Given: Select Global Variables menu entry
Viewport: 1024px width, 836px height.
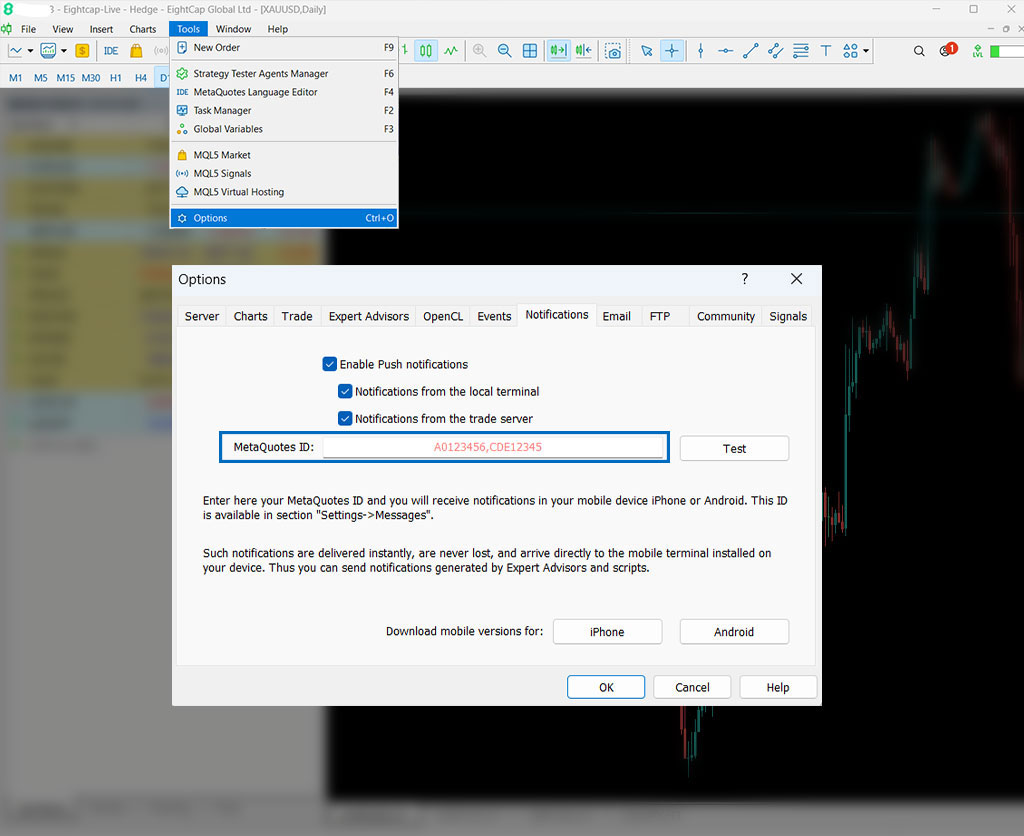Looking at the screenshot, I should 284,129.
